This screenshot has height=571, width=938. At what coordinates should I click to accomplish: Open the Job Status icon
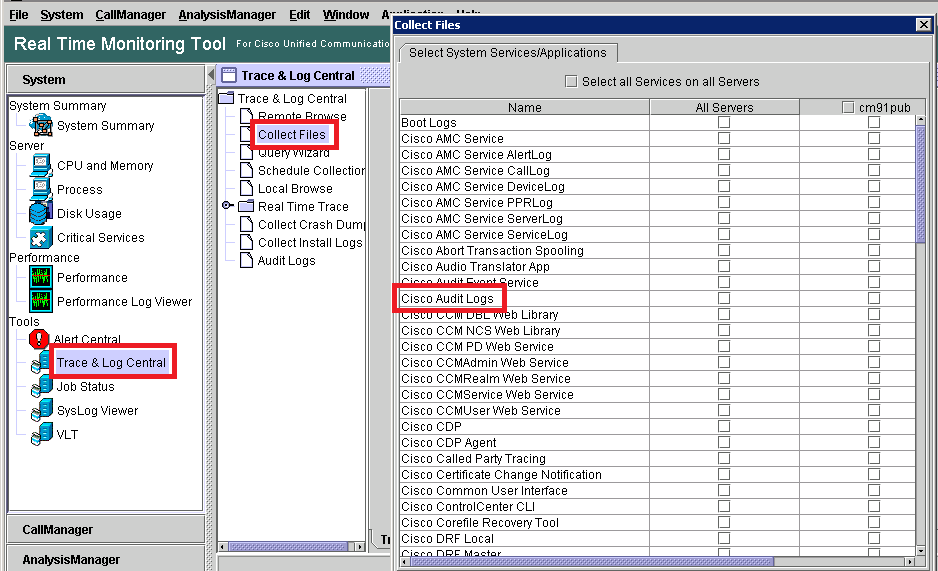[42, 386]
